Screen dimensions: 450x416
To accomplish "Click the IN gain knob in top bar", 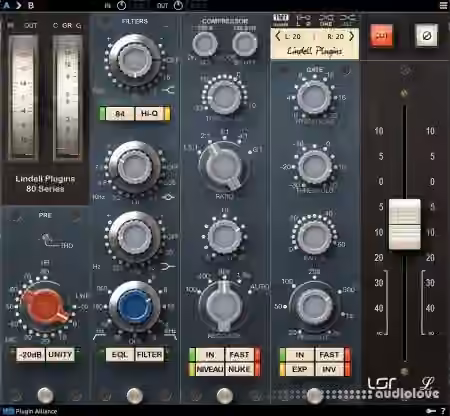I will click(122, 5).
